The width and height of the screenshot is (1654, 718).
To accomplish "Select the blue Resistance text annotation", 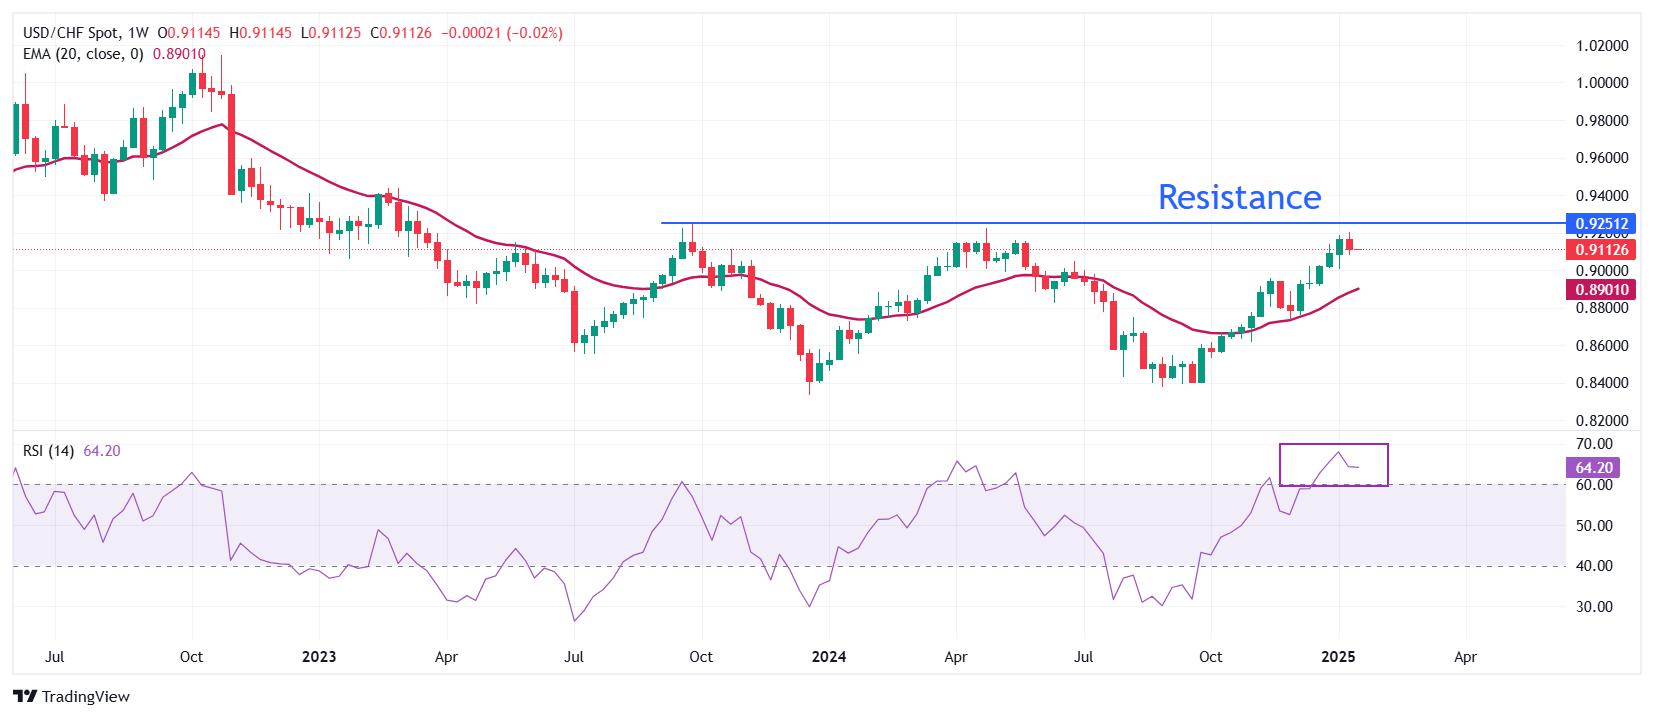I will (x=1239, y=196).
